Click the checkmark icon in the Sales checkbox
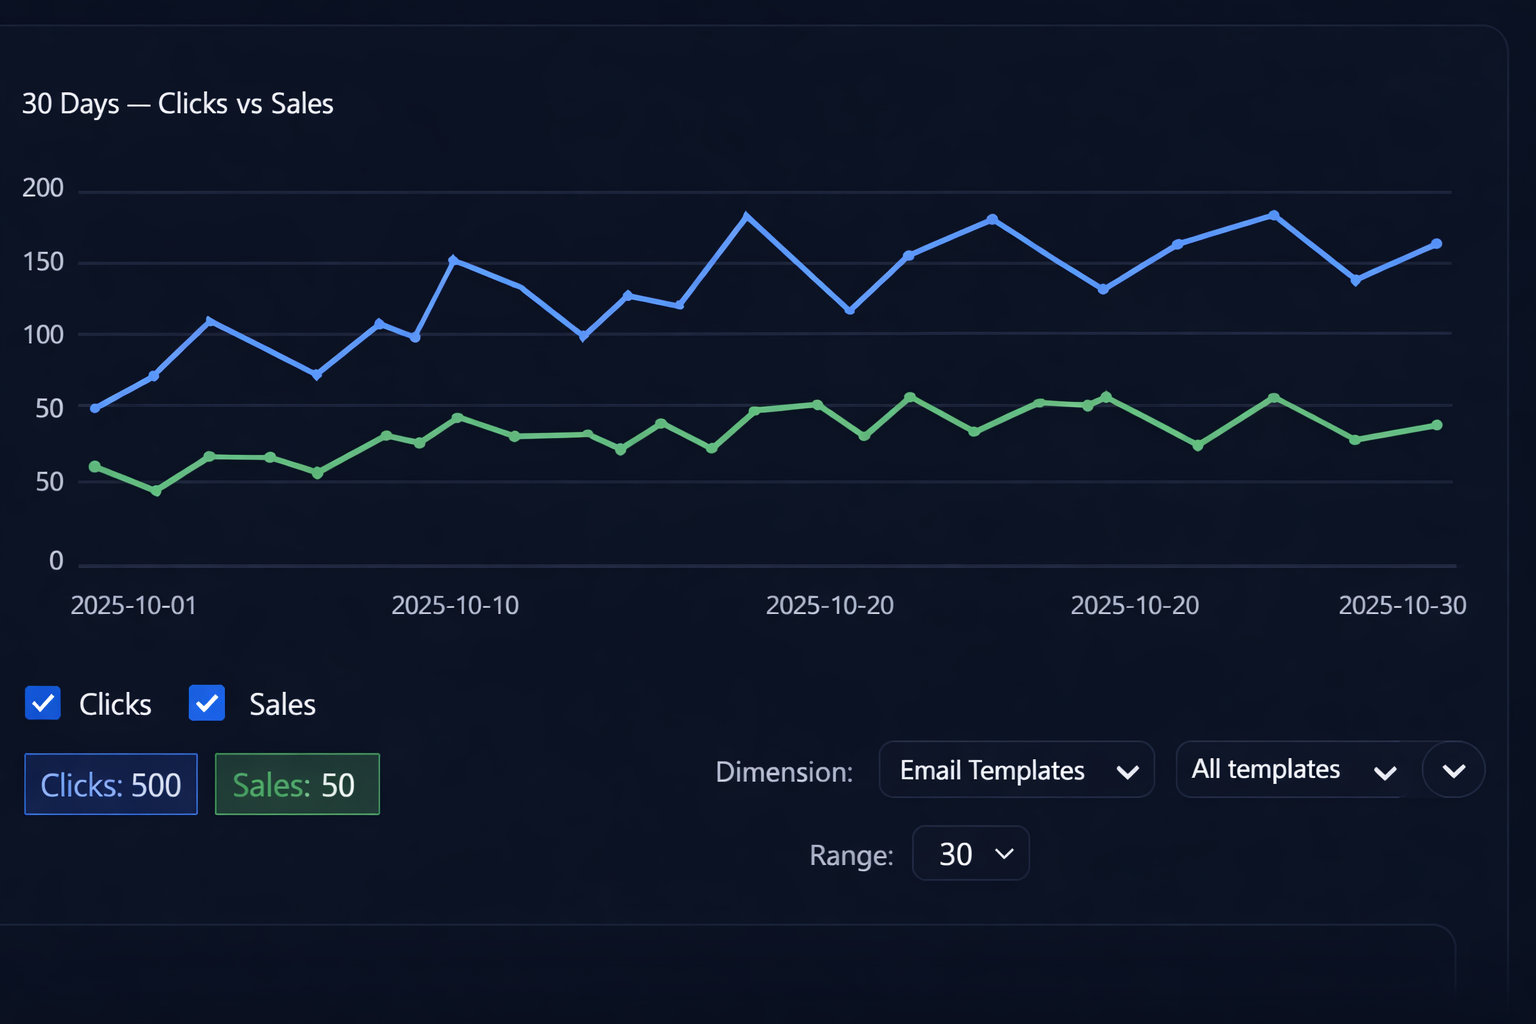 (207, 703)
